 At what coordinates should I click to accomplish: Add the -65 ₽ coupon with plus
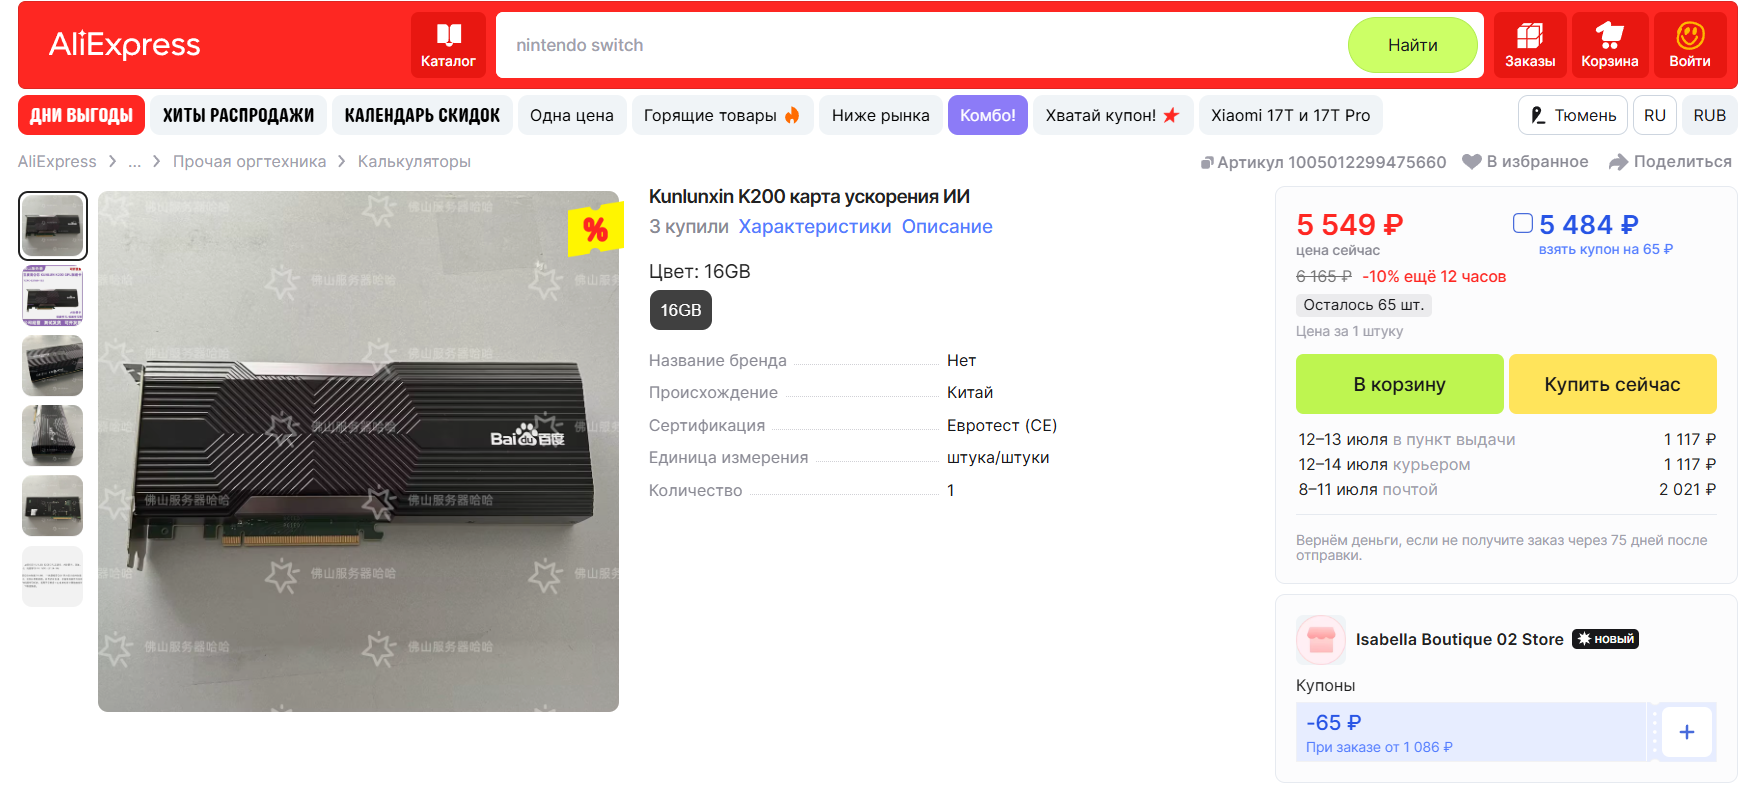[x=1687, y=732]
